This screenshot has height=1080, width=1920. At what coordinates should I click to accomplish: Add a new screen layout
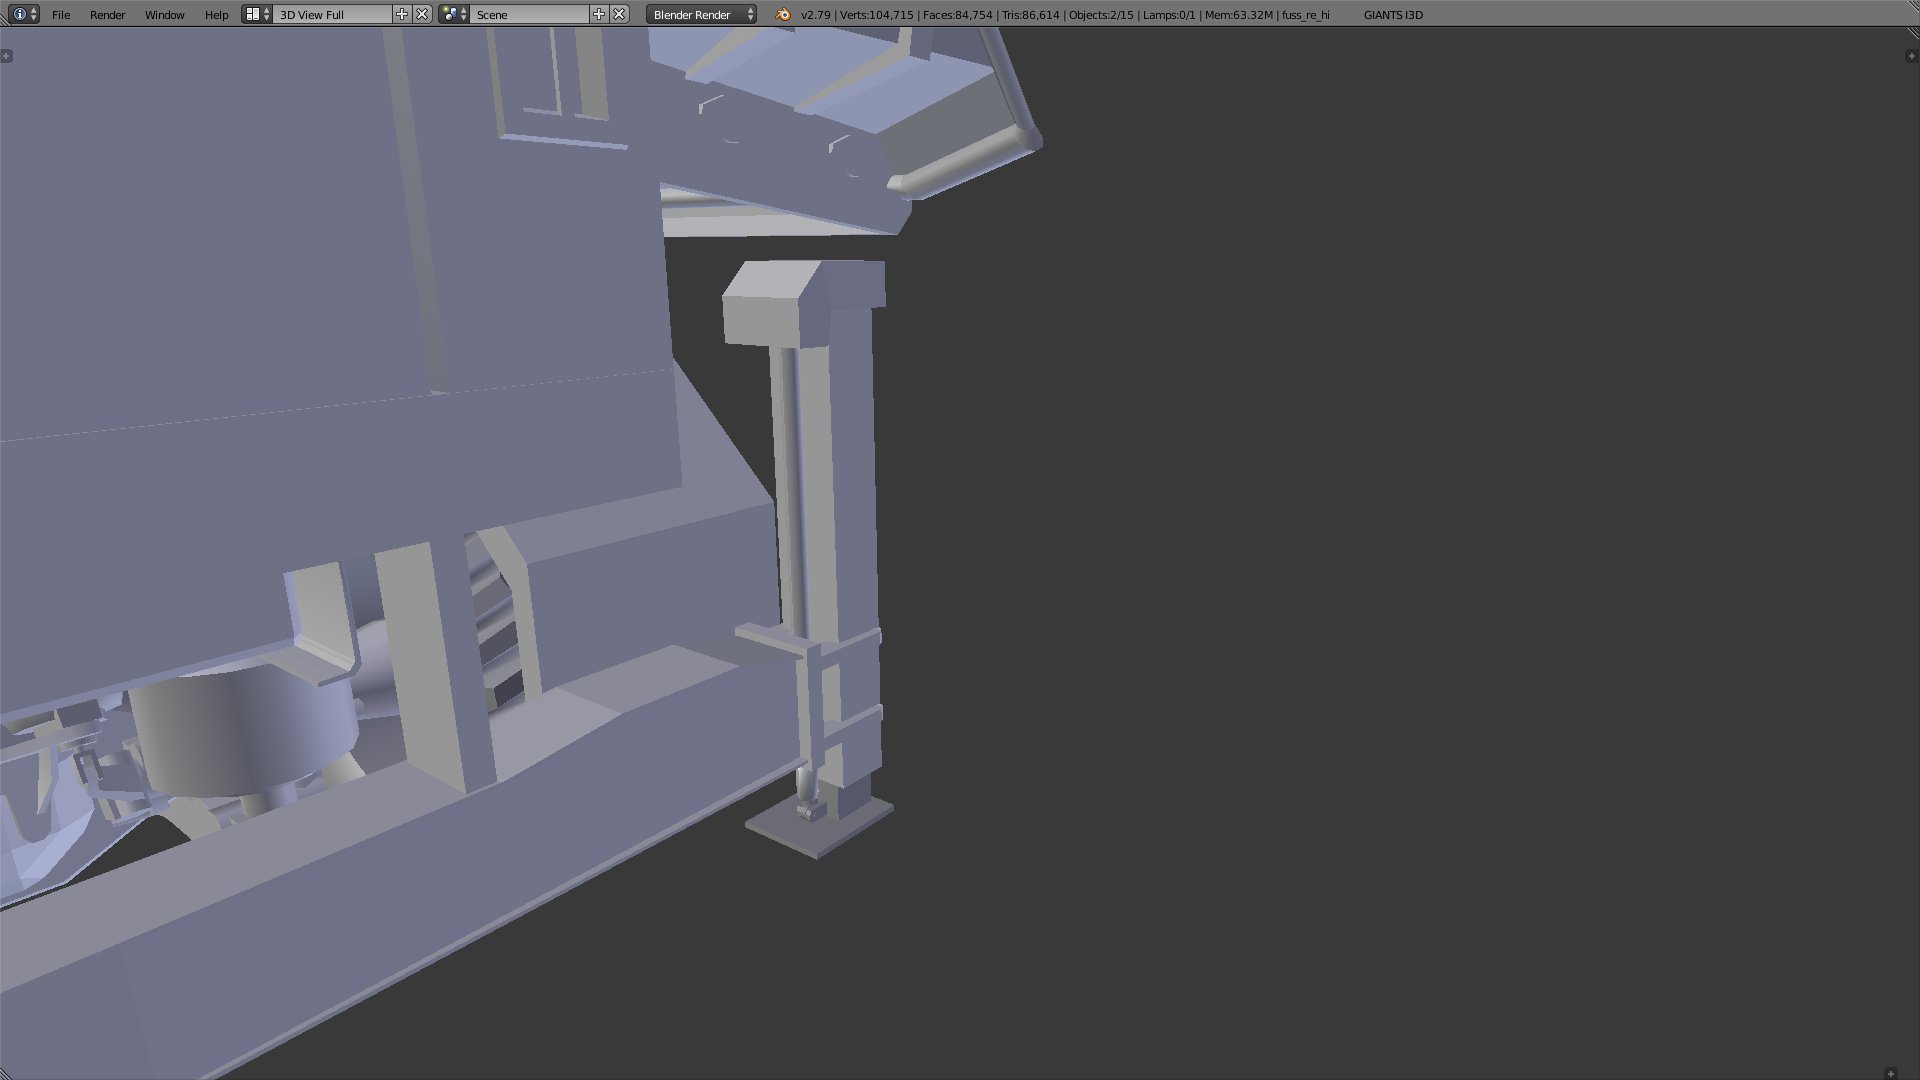coord(402,14)
